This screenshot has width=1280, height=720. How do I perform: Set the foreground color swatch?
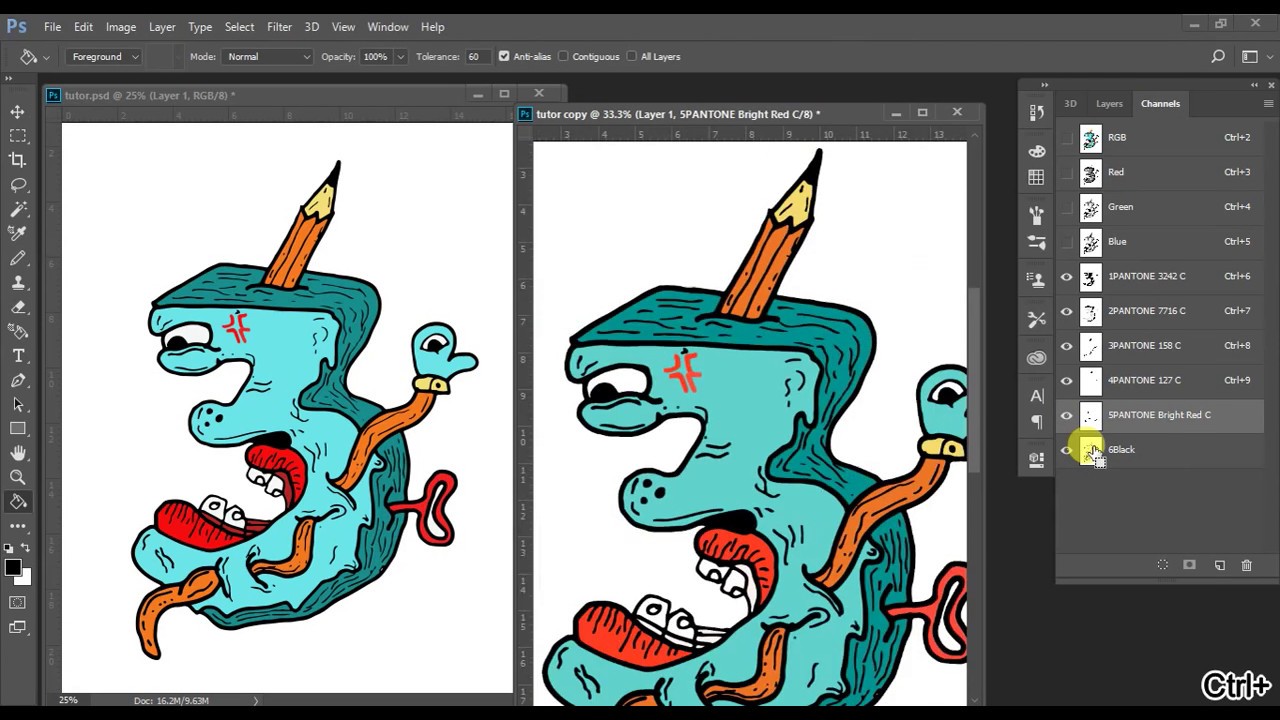[x=12, y=568]
